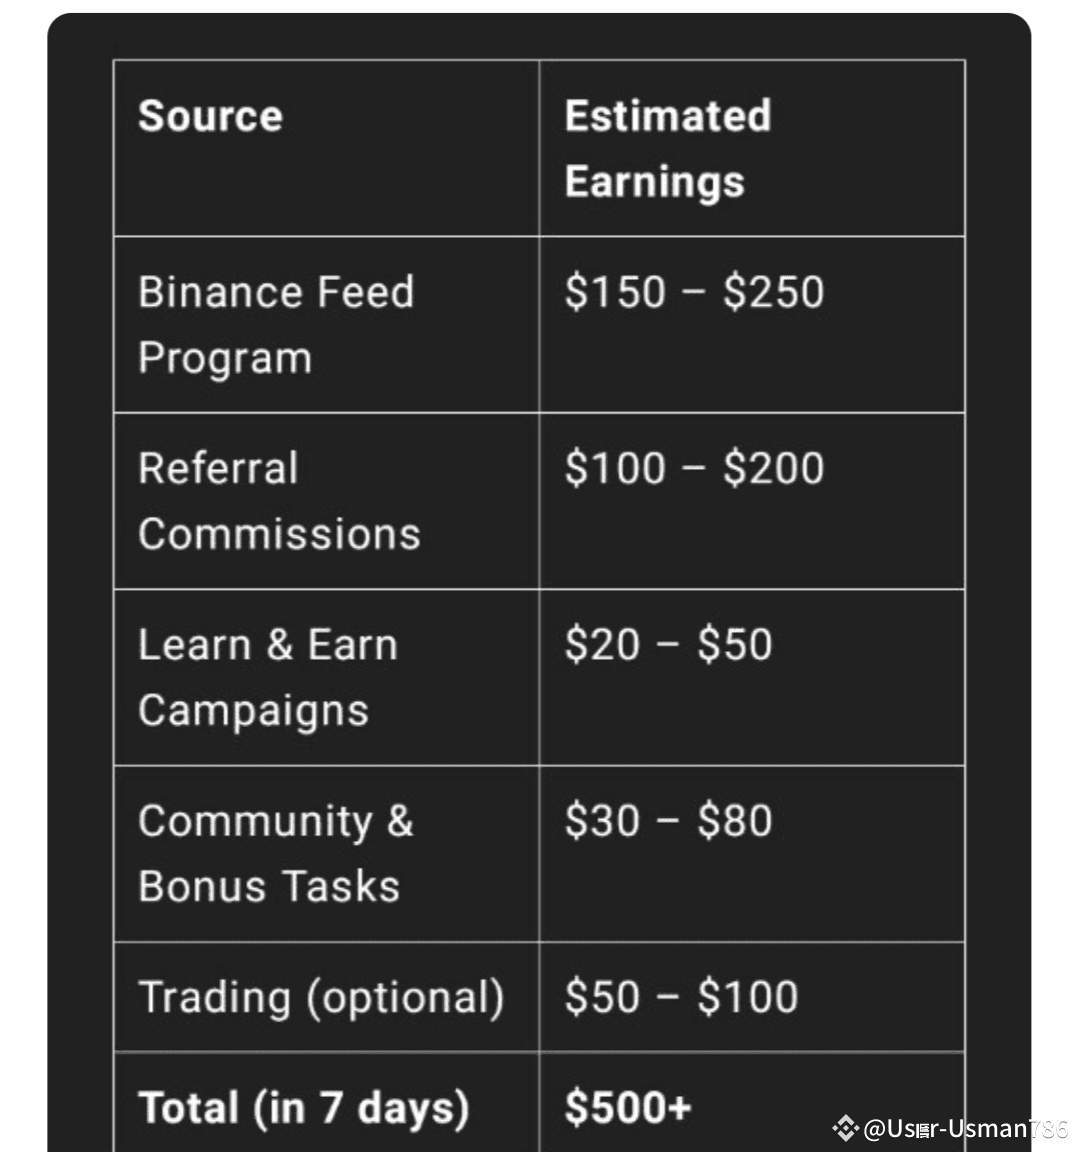The height and width of the screenshot is (1152, 1076).
Task: Click the $500+ total value
Action: click(x=628, y=1107)
